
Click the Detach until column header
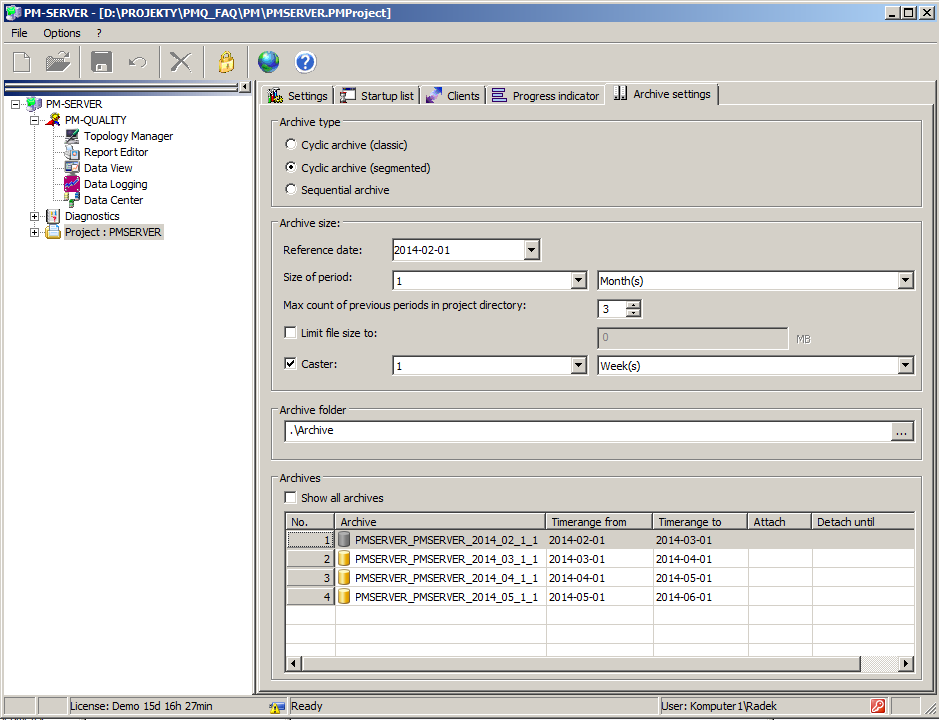click(x=863, y=522)
